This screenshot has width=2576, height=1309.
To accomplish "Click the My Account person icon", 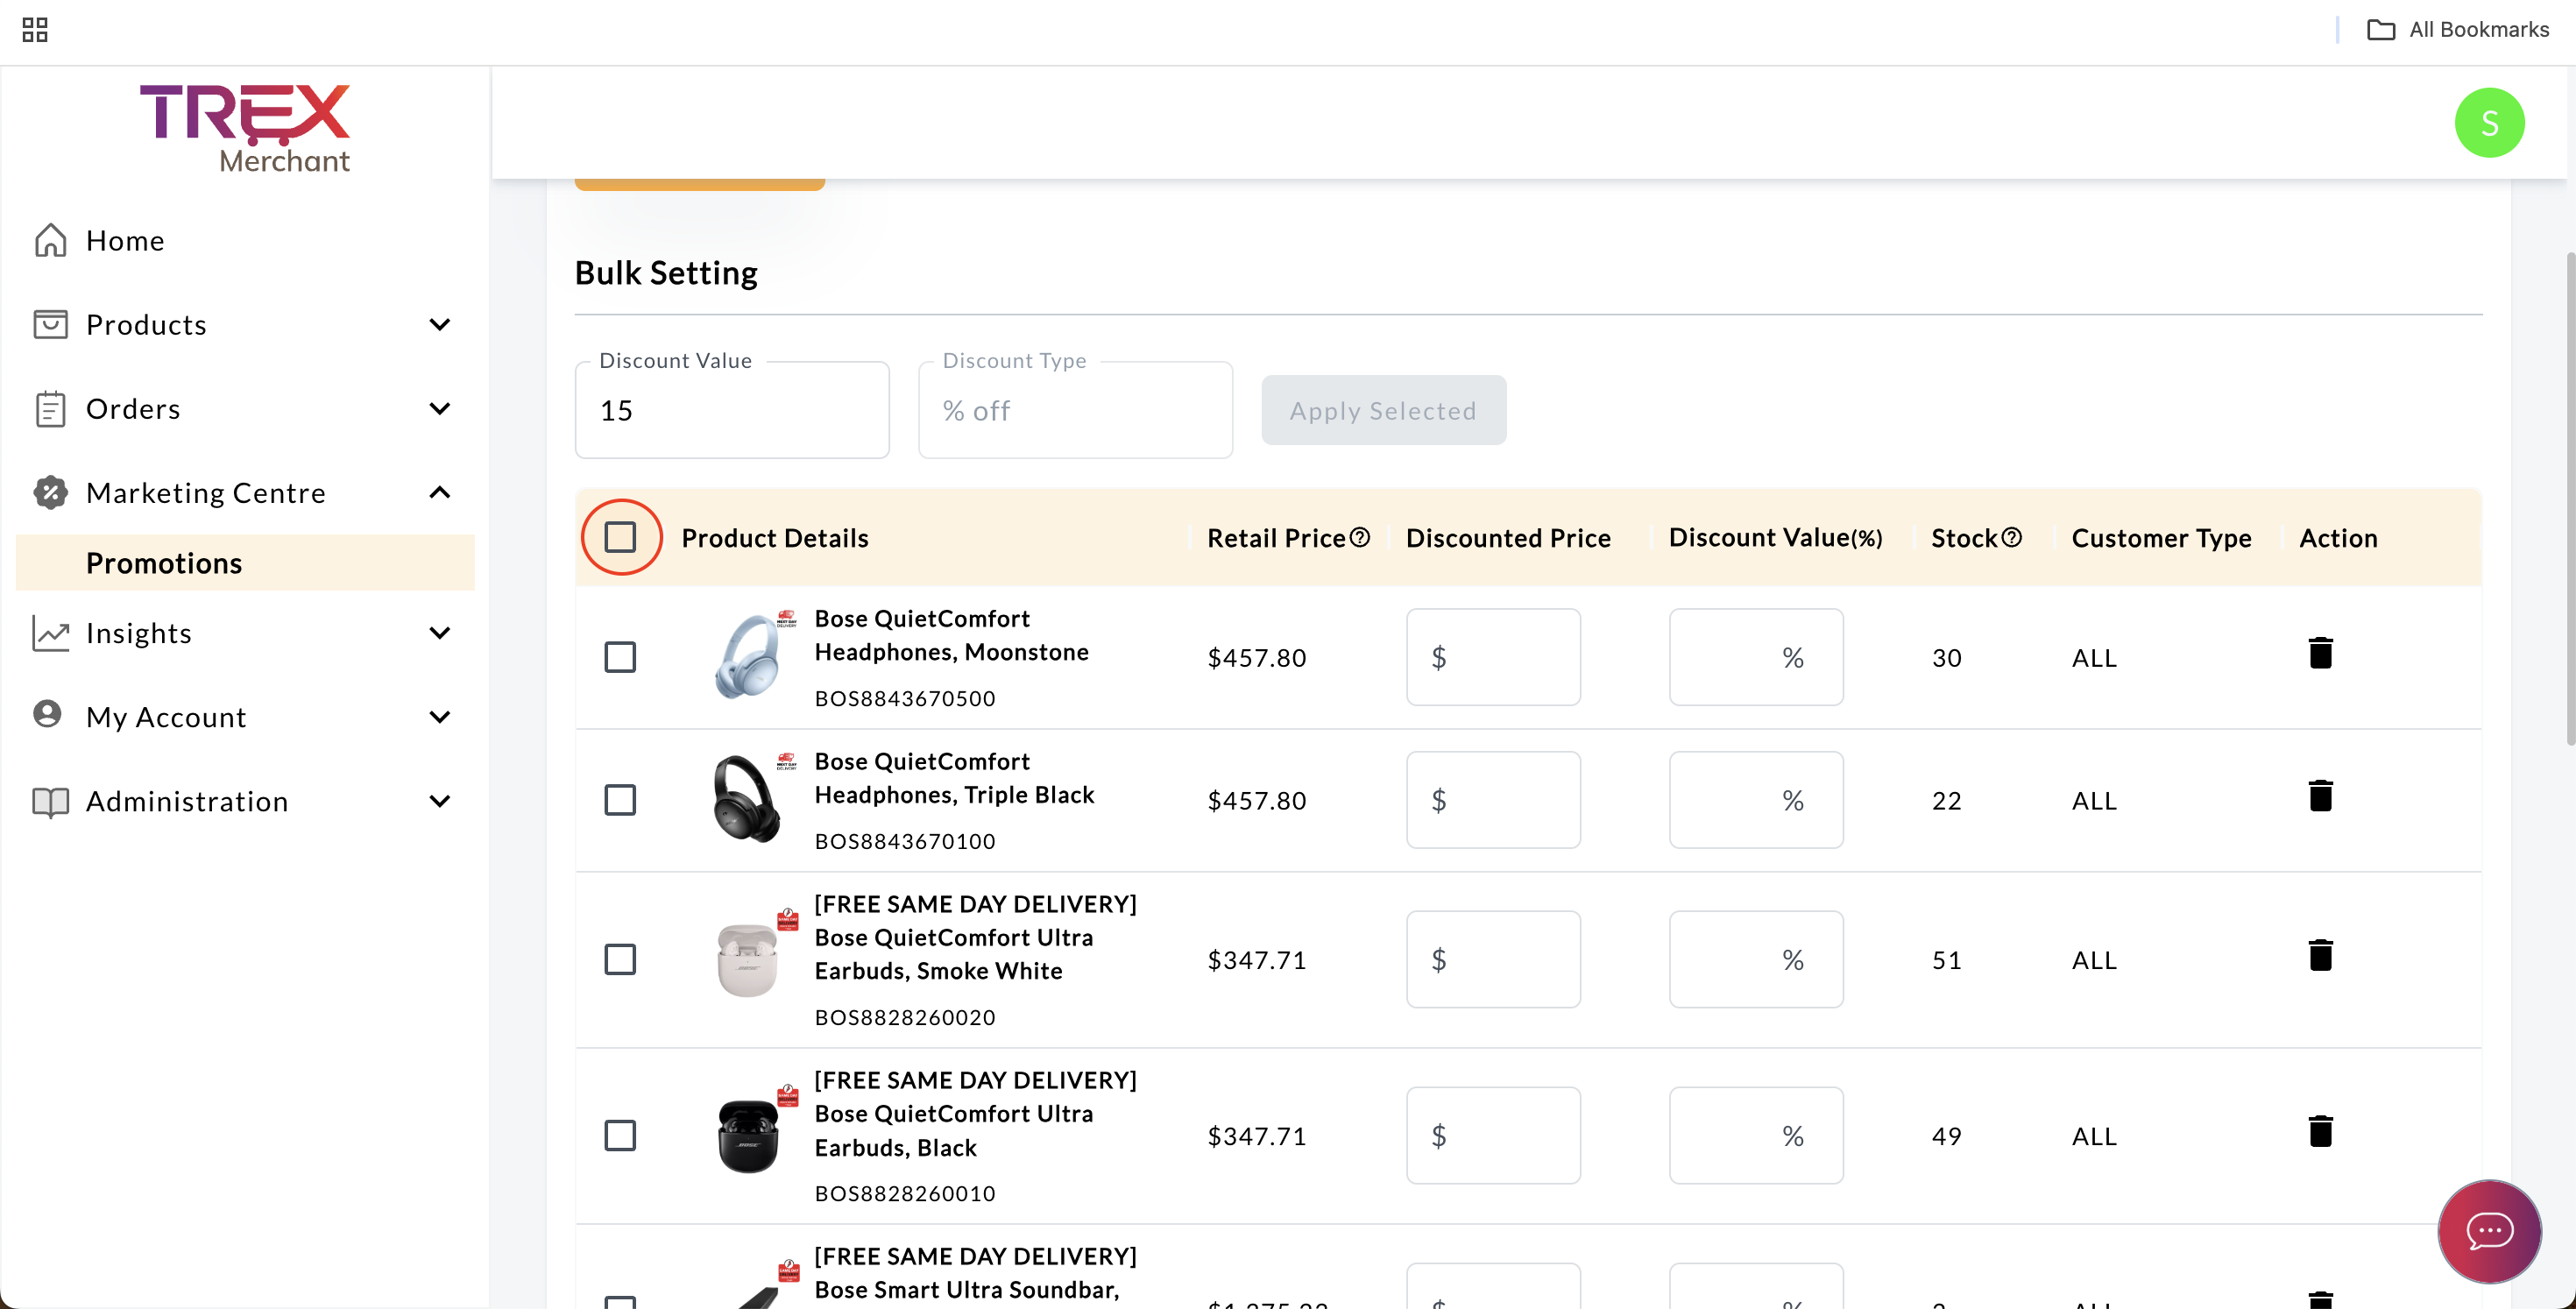I will click(47, 714).
